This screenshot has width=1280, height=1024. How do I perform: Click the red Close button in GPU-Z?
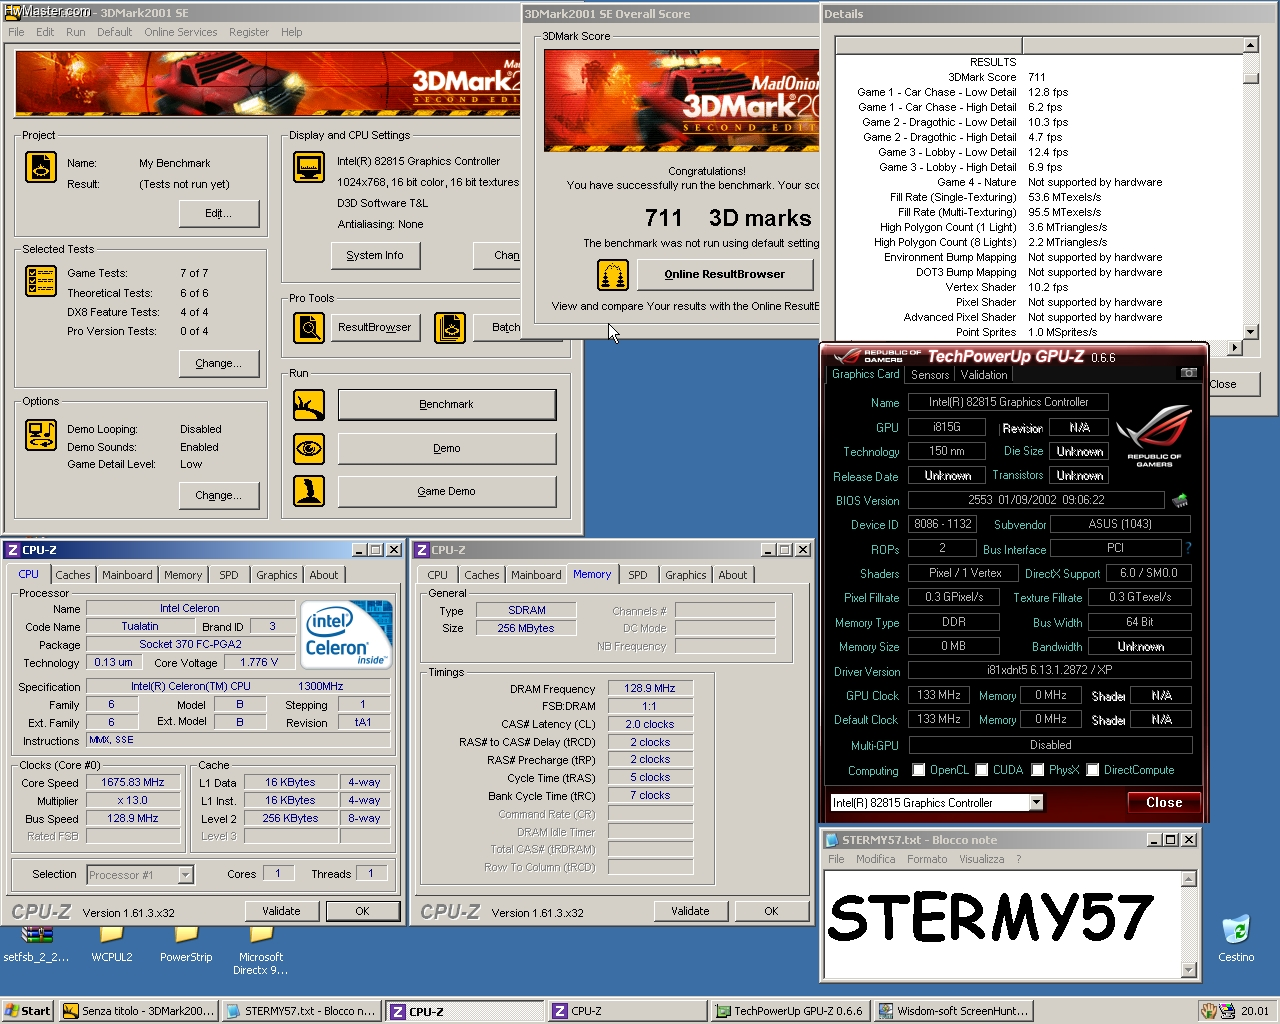[x=1164, y=802]
